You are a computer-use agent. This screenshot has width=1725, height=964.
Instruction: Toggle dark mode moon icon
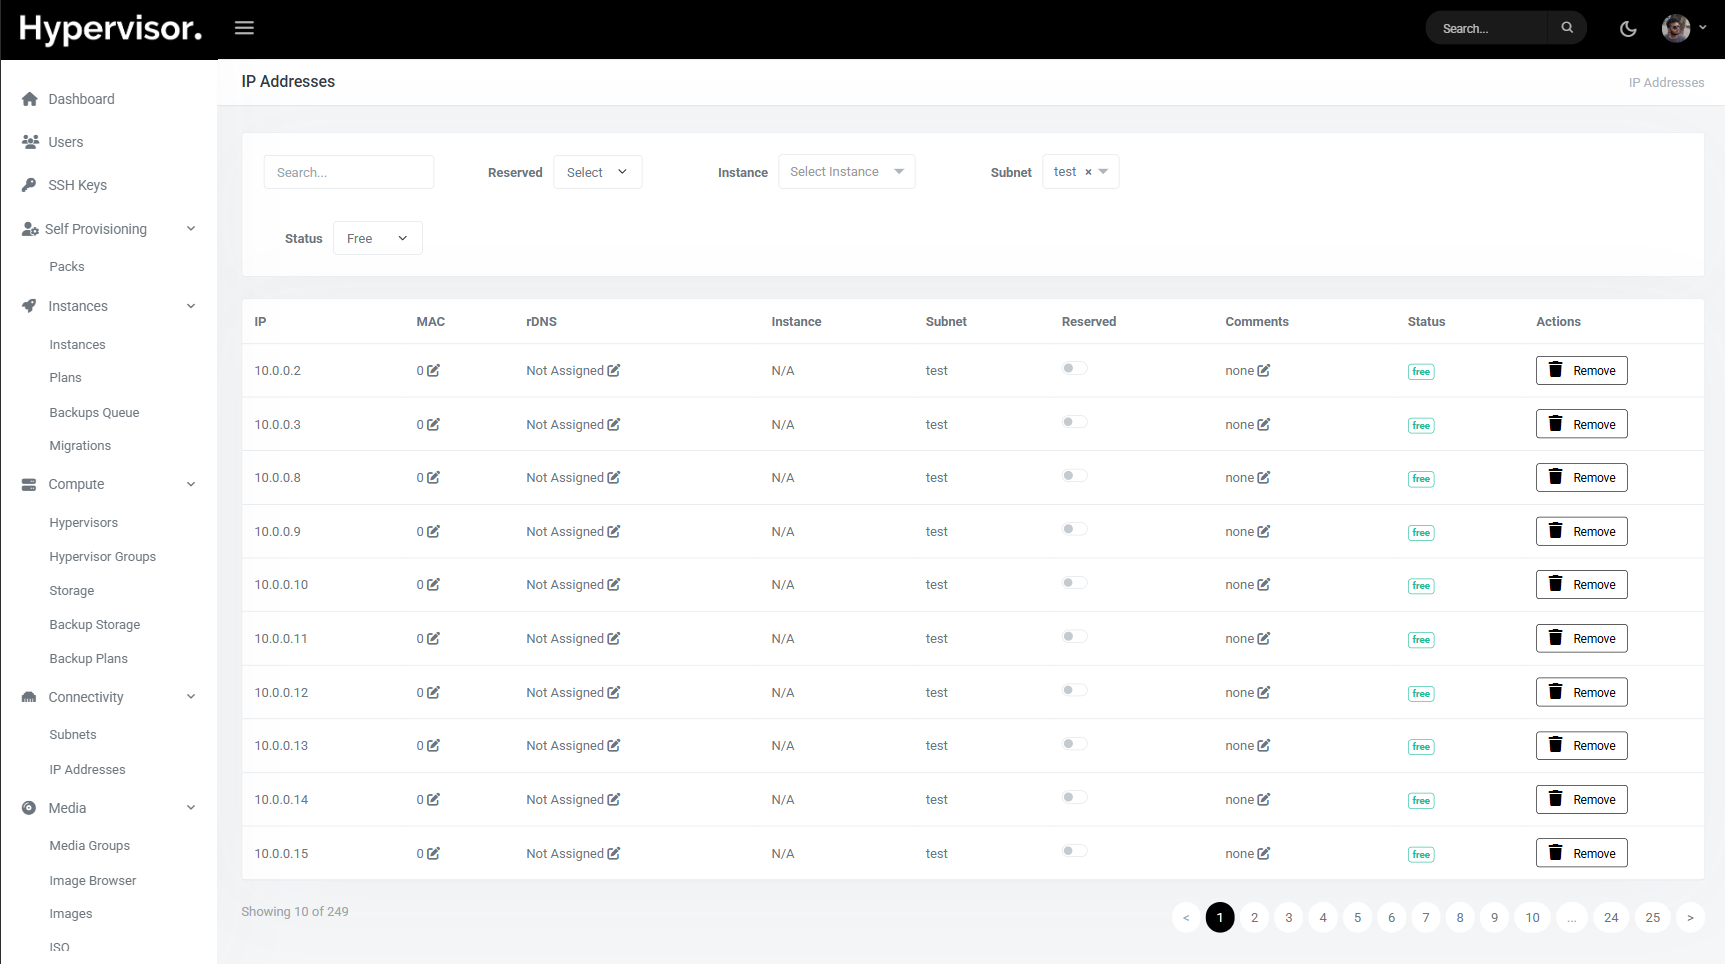pos(1628,29)
